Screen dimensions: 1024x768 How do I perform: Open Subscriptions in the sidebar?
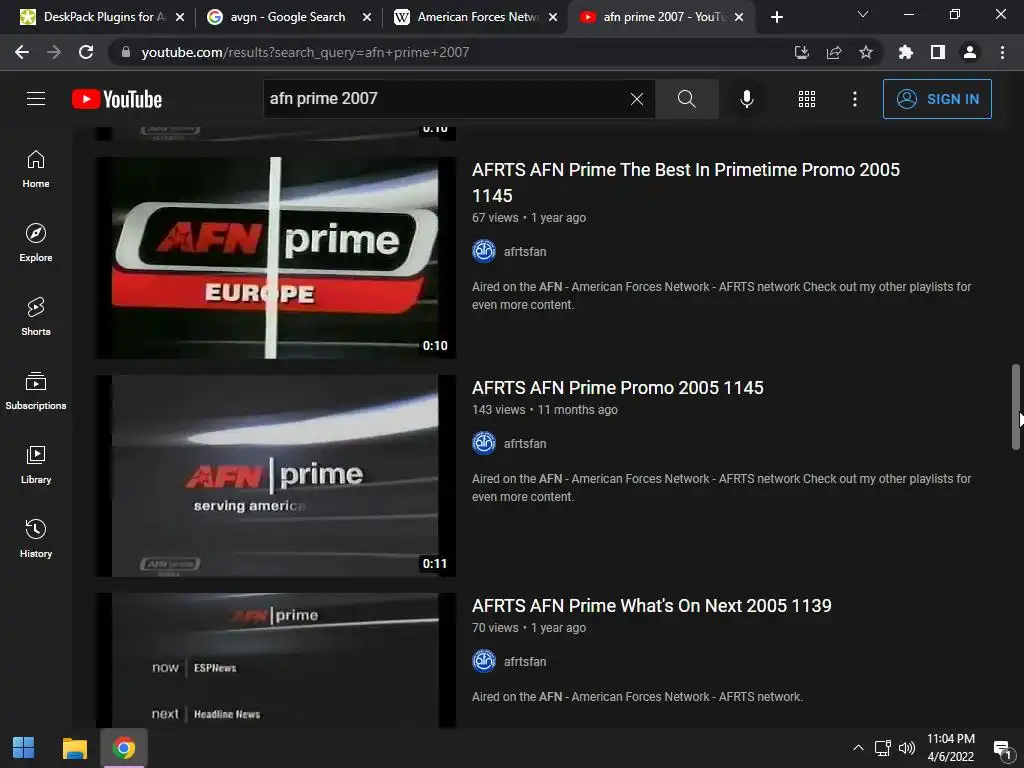[x=36, y=391]
